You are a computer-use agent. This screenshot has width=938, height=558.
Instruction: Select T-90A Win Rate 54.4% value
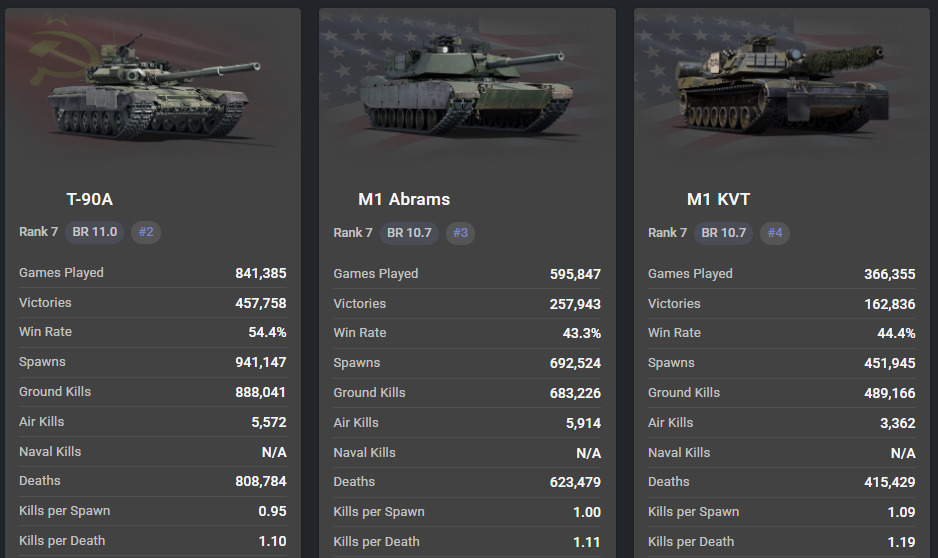[x=267, y=332]
